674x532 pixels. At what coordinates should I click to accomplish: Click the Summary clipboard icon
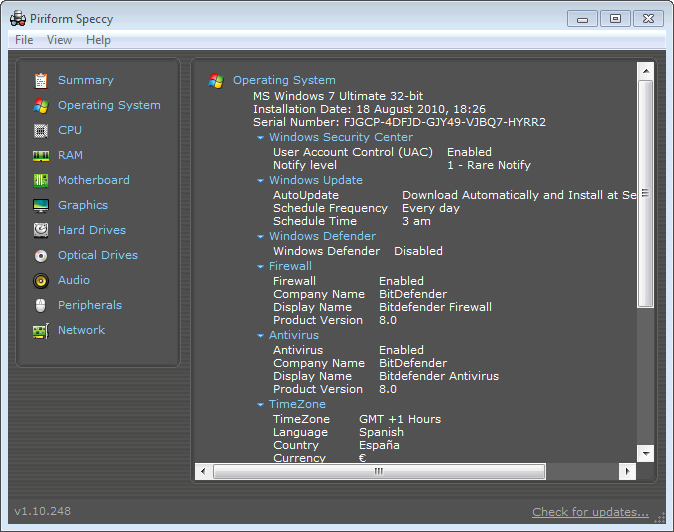click(41, 80)
